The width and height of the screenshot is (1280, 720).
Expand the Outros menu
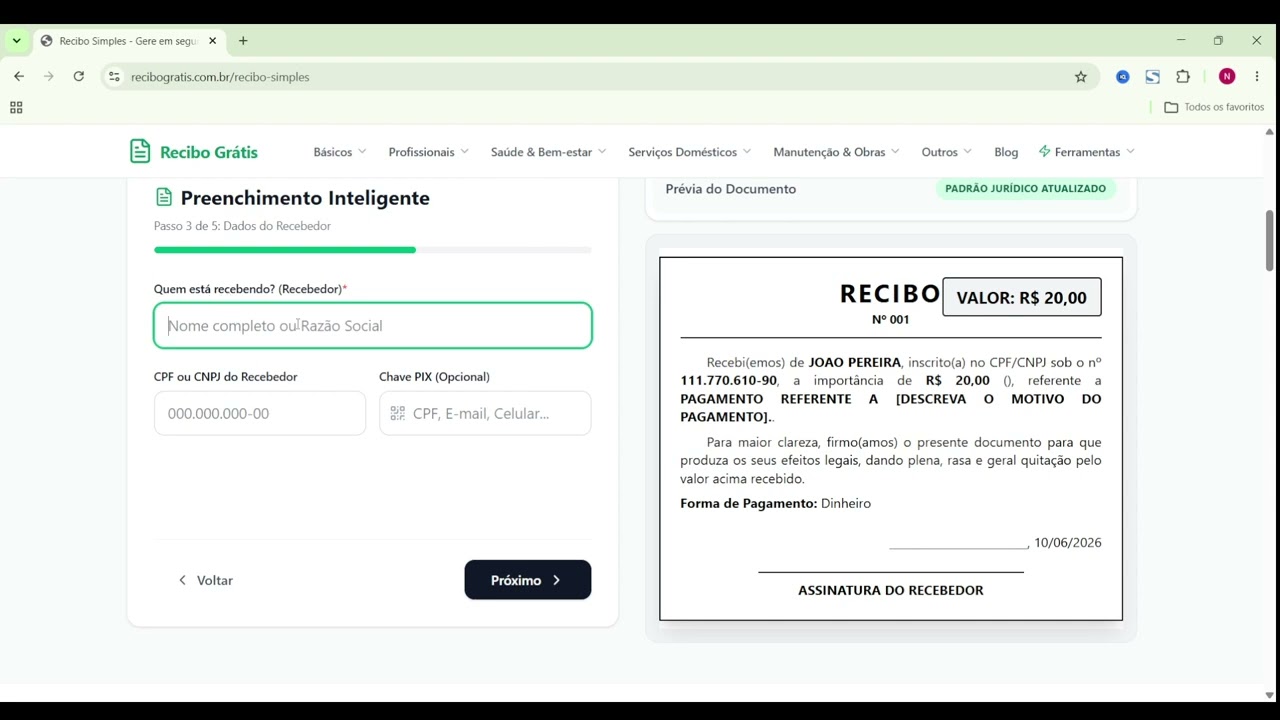click(x=947, y=152)
